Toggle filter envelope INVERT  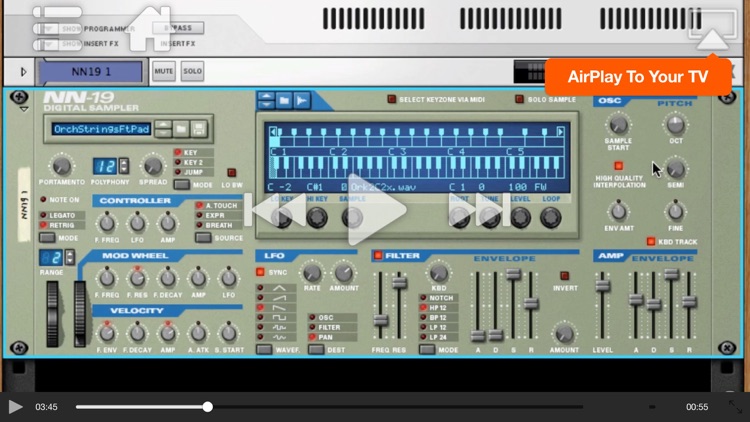pyautogui.click(x=564, y=276)
